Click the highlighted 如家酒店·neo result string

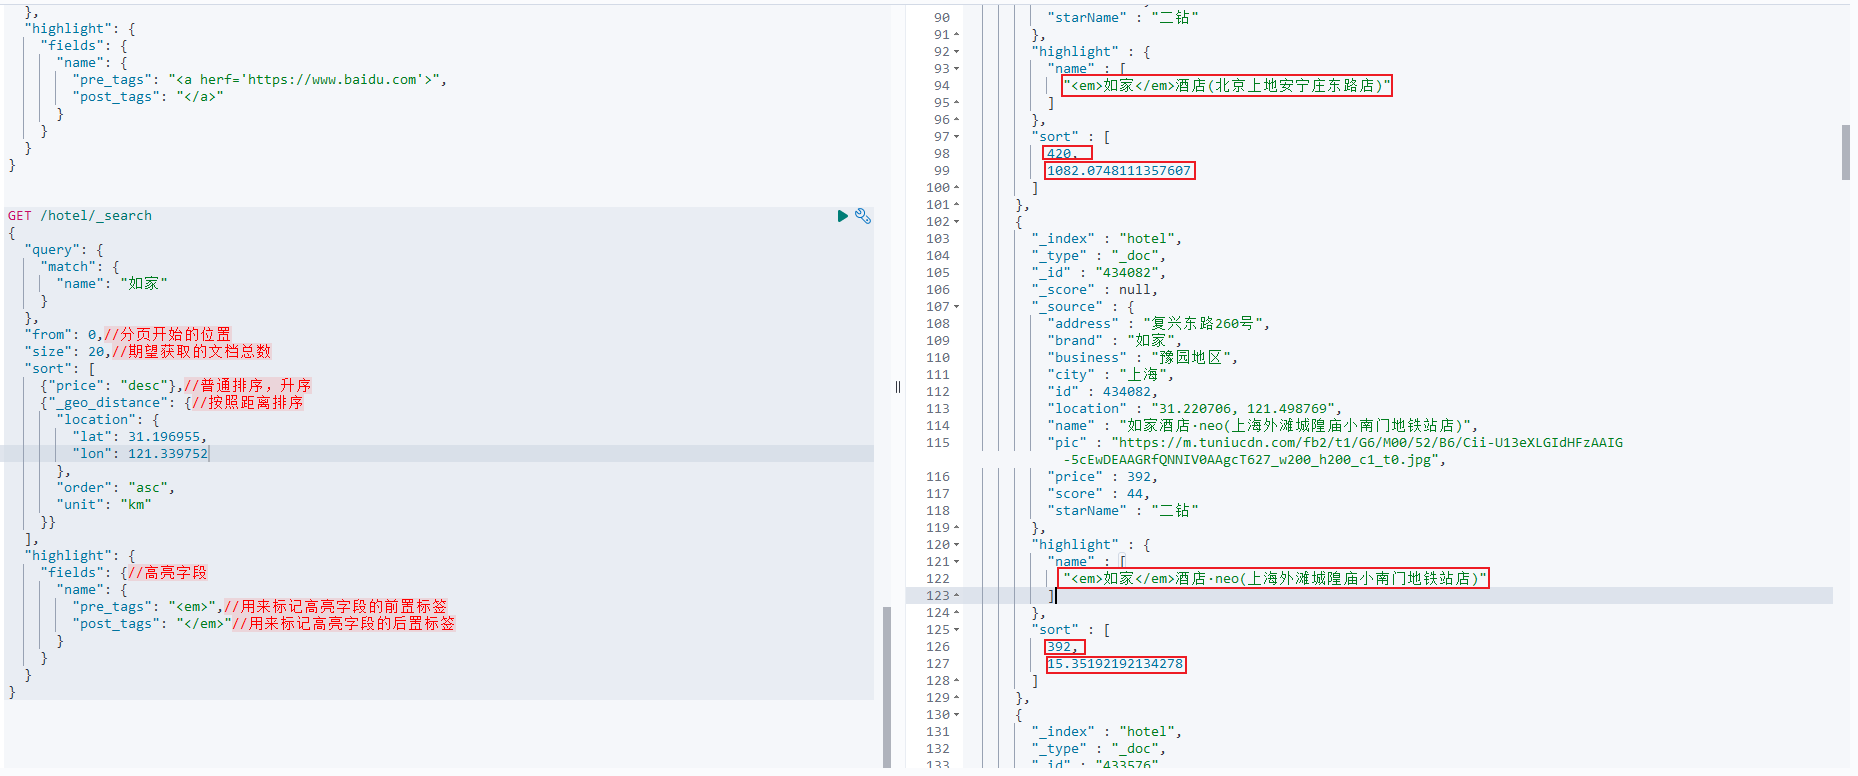(x=1275, y=579)
